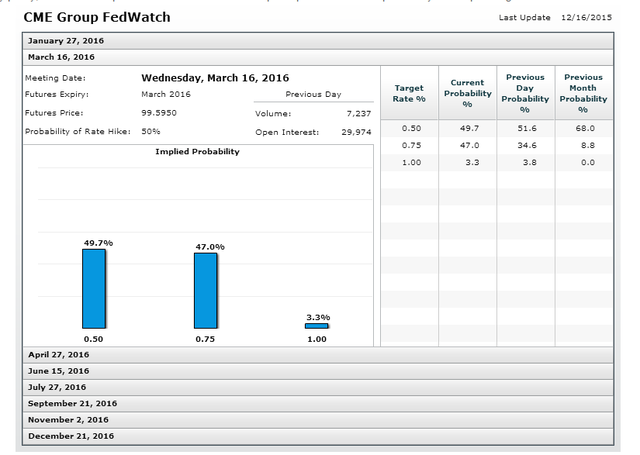640x455 pixels.
Task: Expand the January 27, 2016 meeting section
Action: pyautogui.click(x=318, y=41)
